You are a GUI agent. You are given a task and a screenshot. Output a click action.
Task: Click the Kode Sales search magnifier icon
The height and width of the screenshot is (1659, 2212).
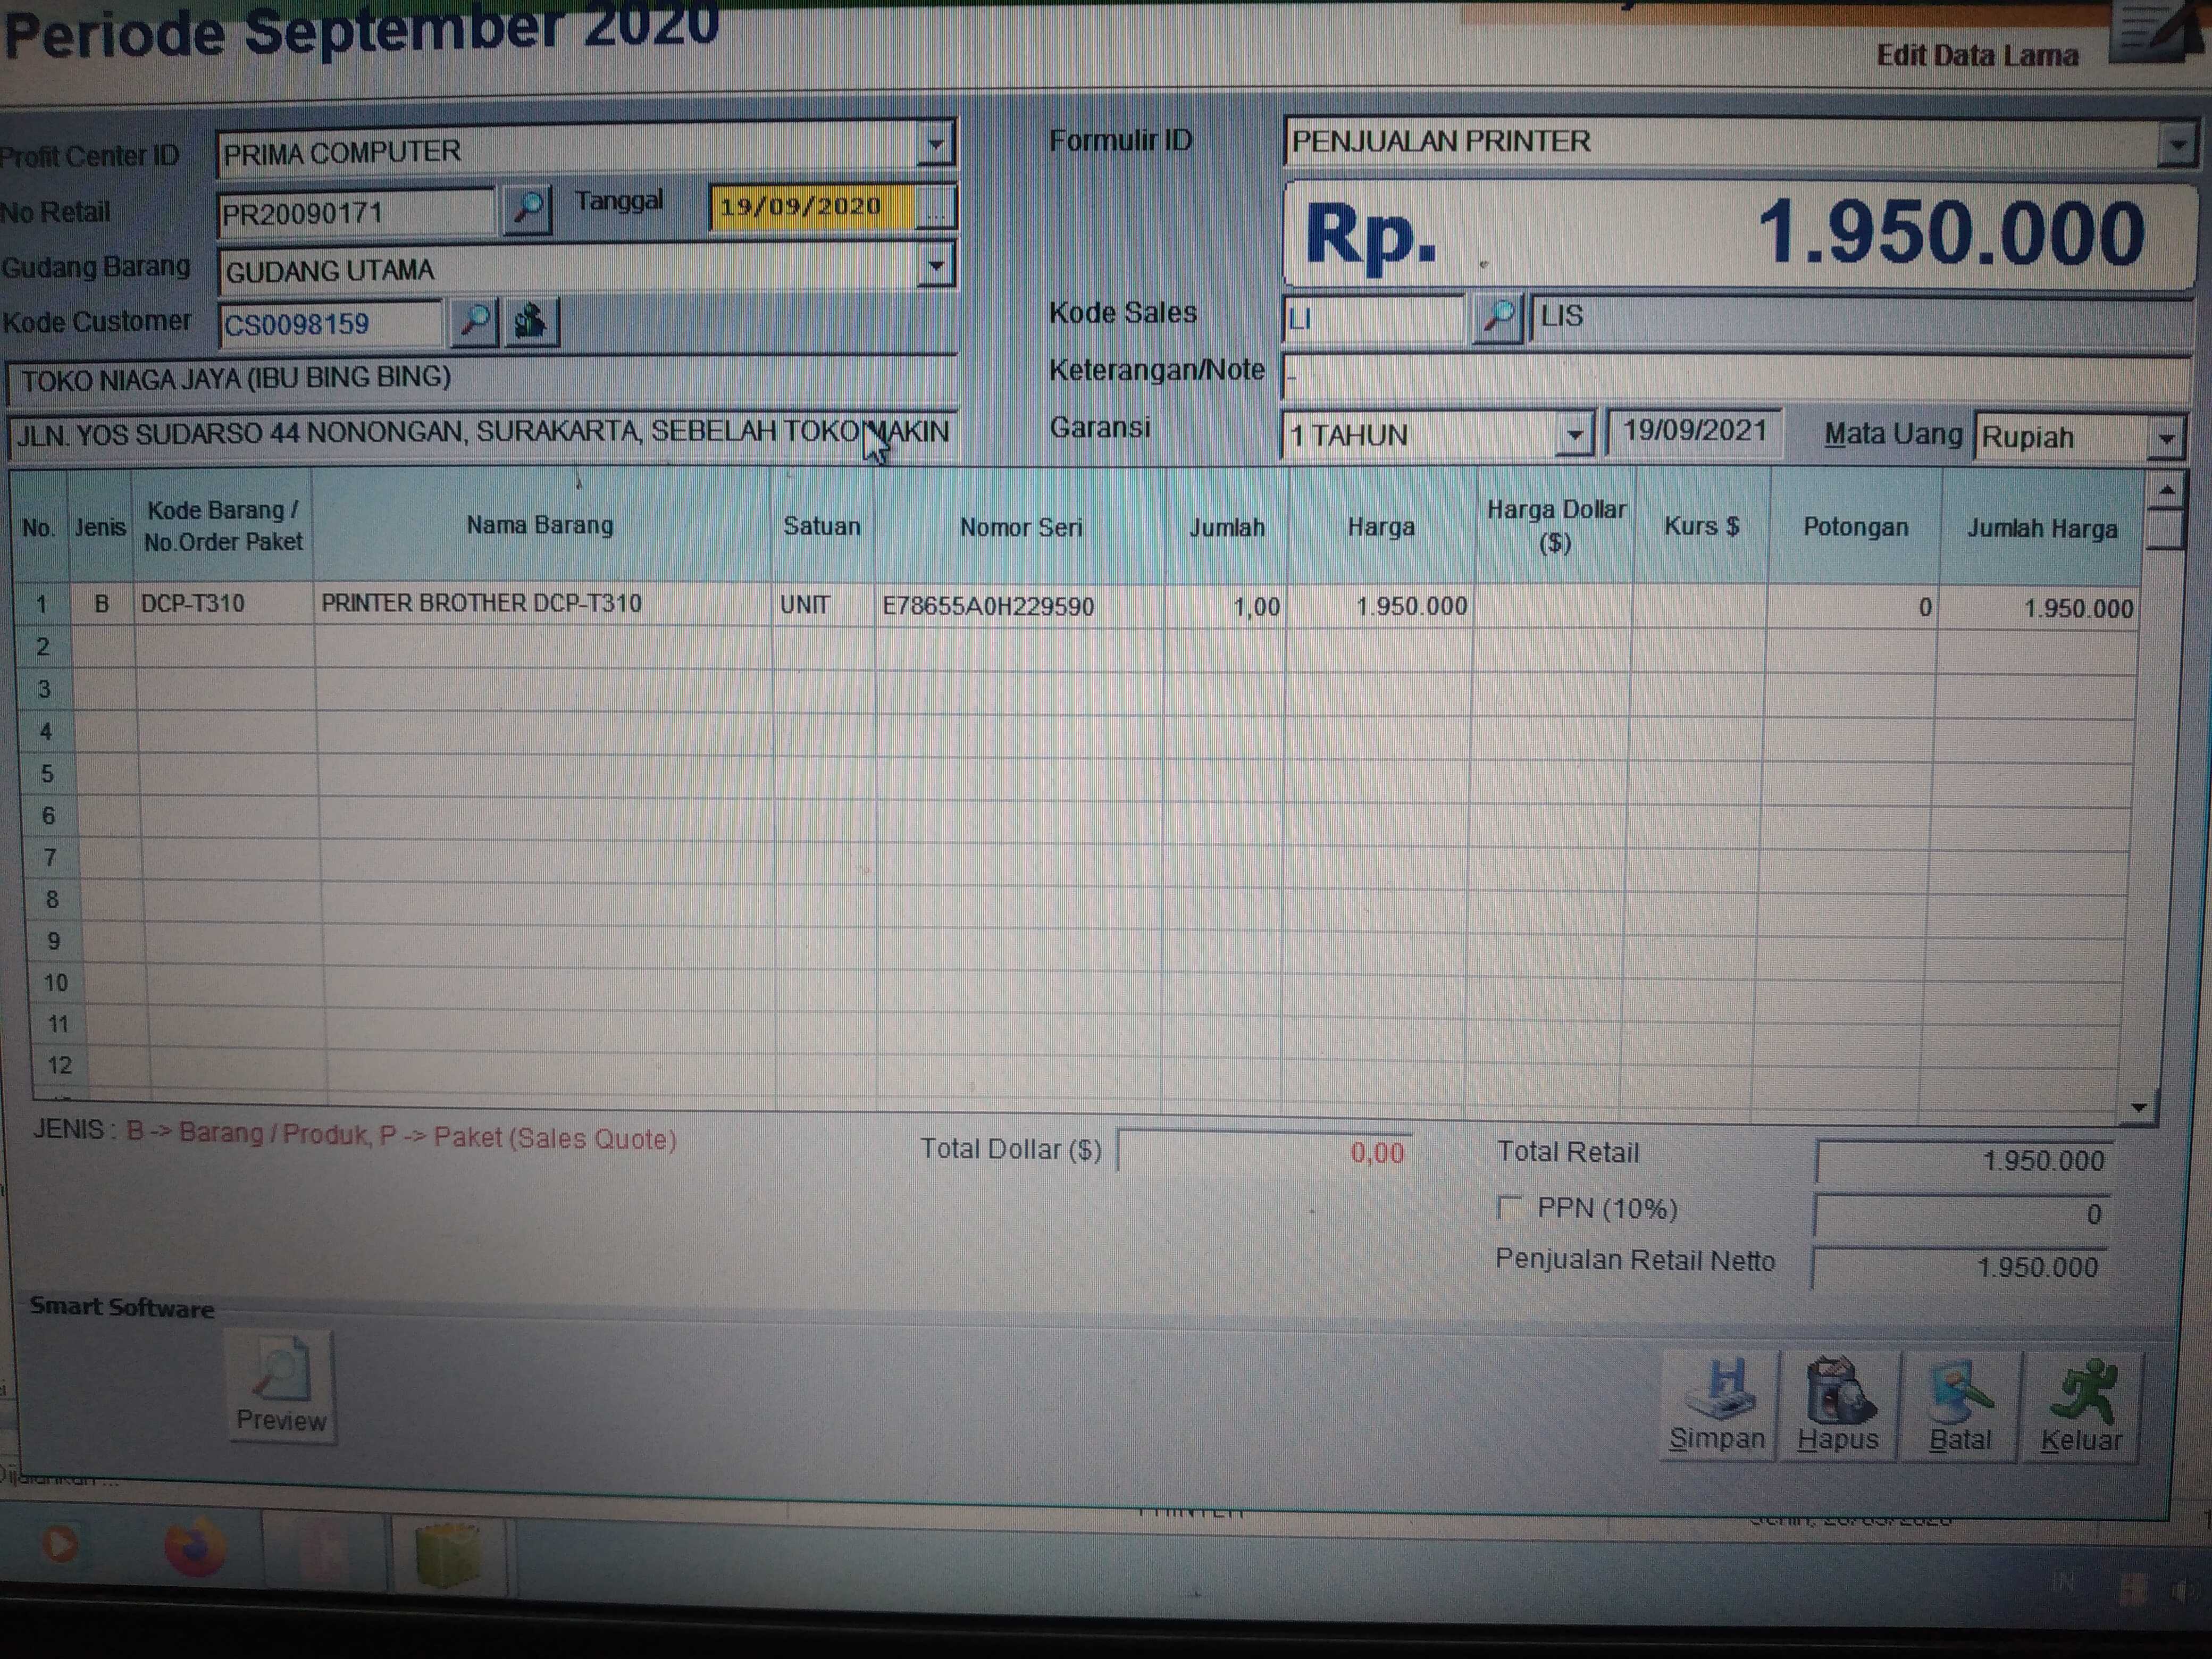[1497, 317]
